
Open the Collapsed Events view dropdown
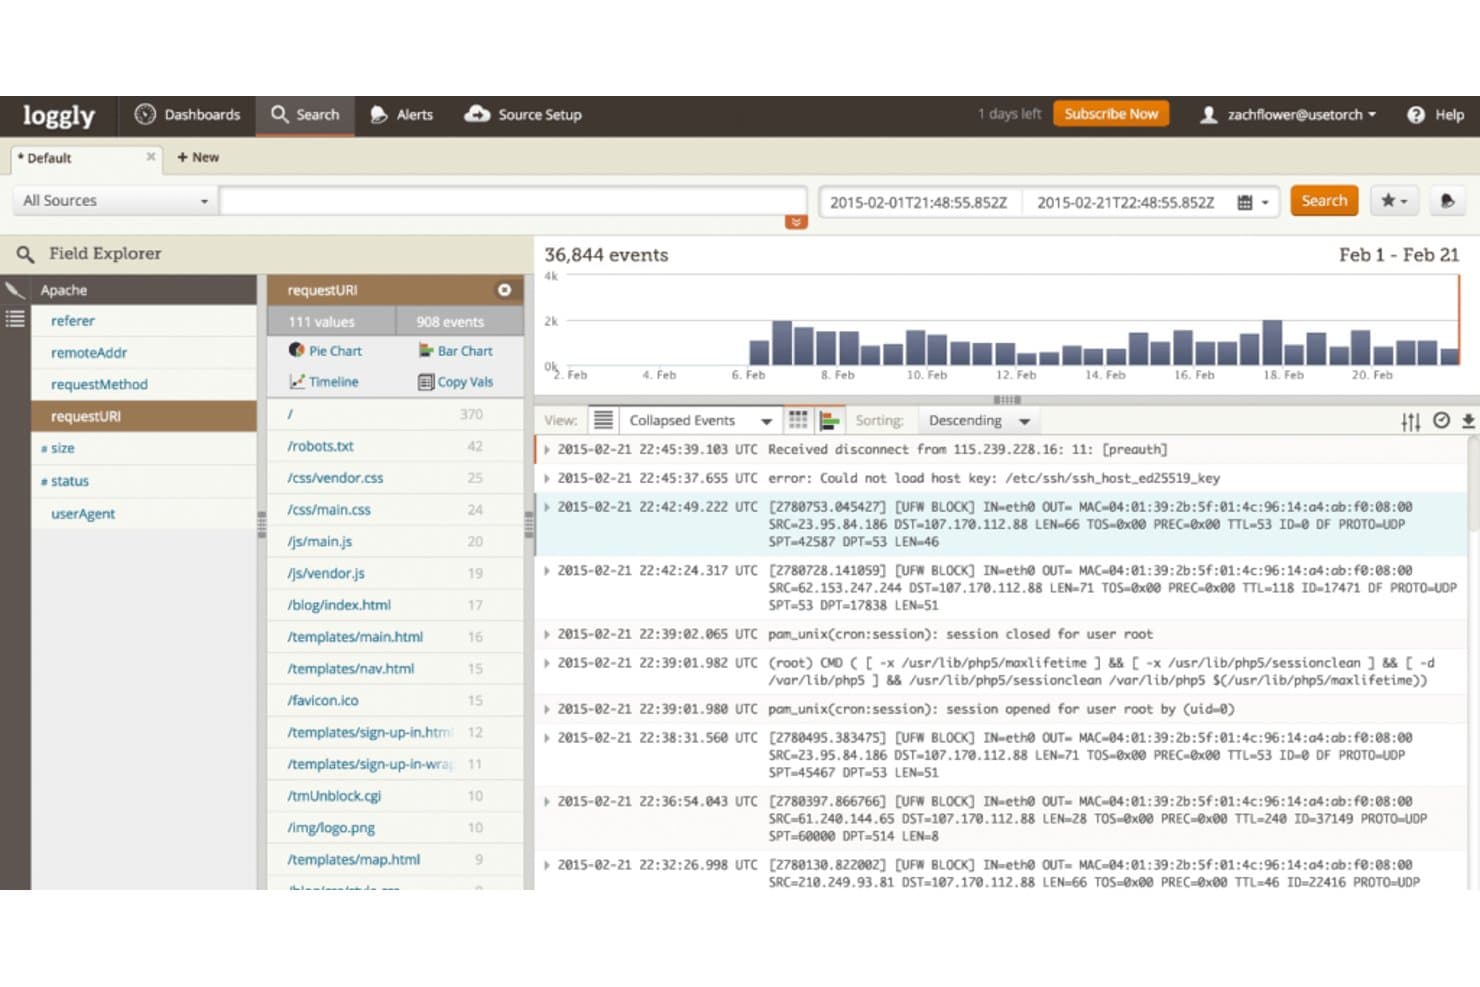tap(700, 421)
